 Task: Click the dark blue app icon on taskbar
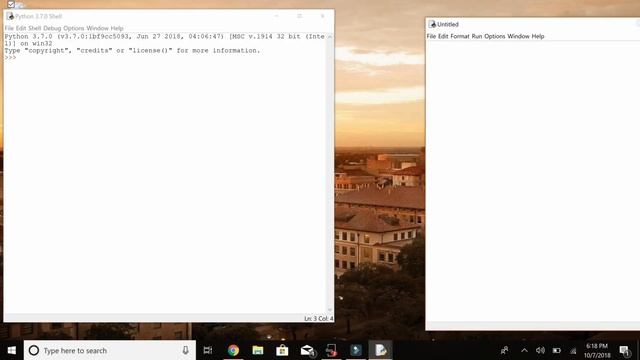click(x=356, y=350)
